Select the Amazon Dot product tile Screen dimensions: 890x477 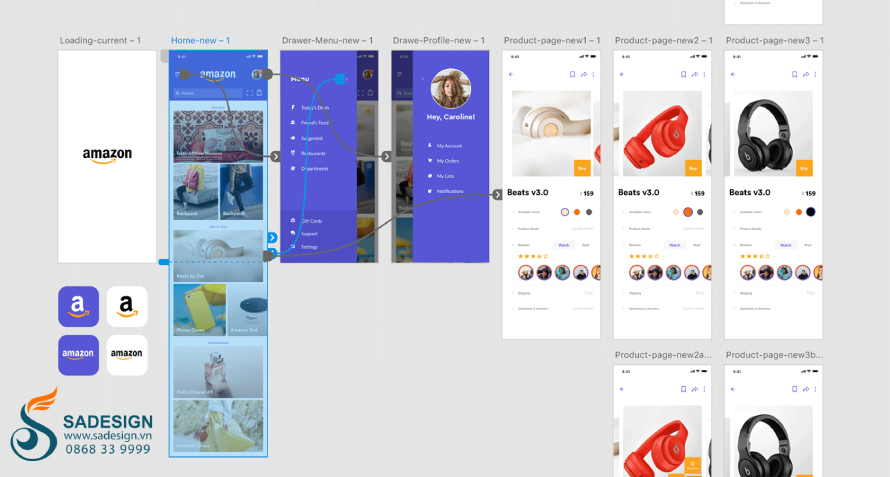tap(247, 310)
